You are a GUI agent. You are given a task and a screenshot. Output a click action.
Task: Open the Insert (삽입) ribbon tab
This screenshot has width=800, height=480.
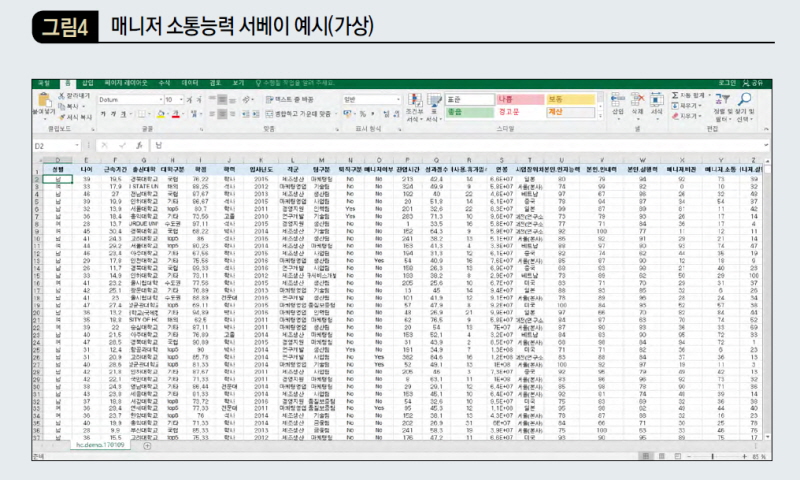click(88, 83)
